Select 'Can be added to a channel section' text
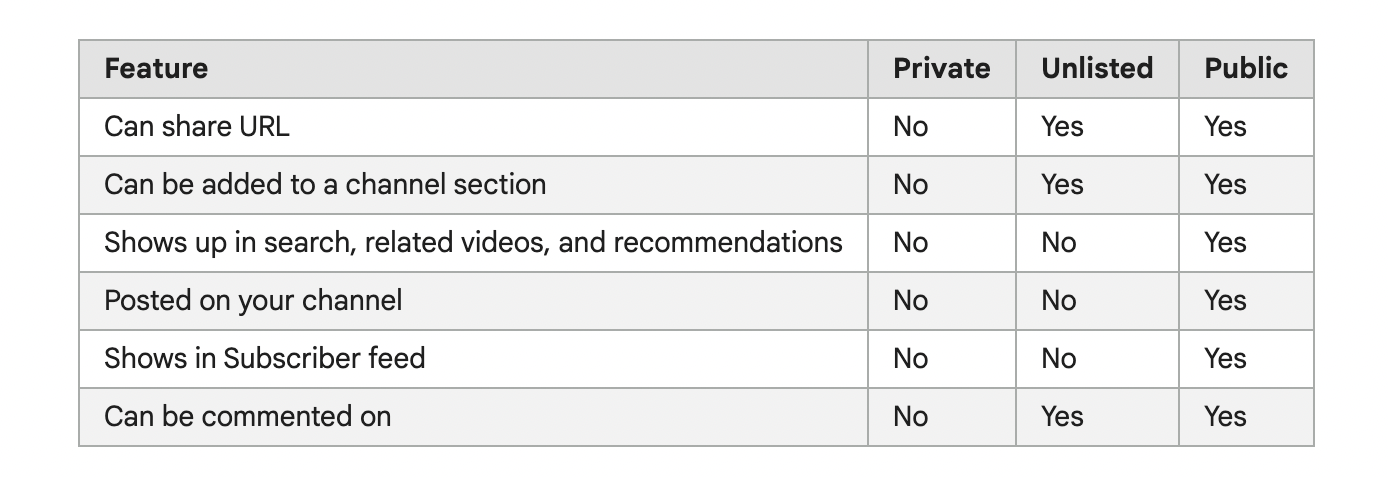 [x=325, y=185]
